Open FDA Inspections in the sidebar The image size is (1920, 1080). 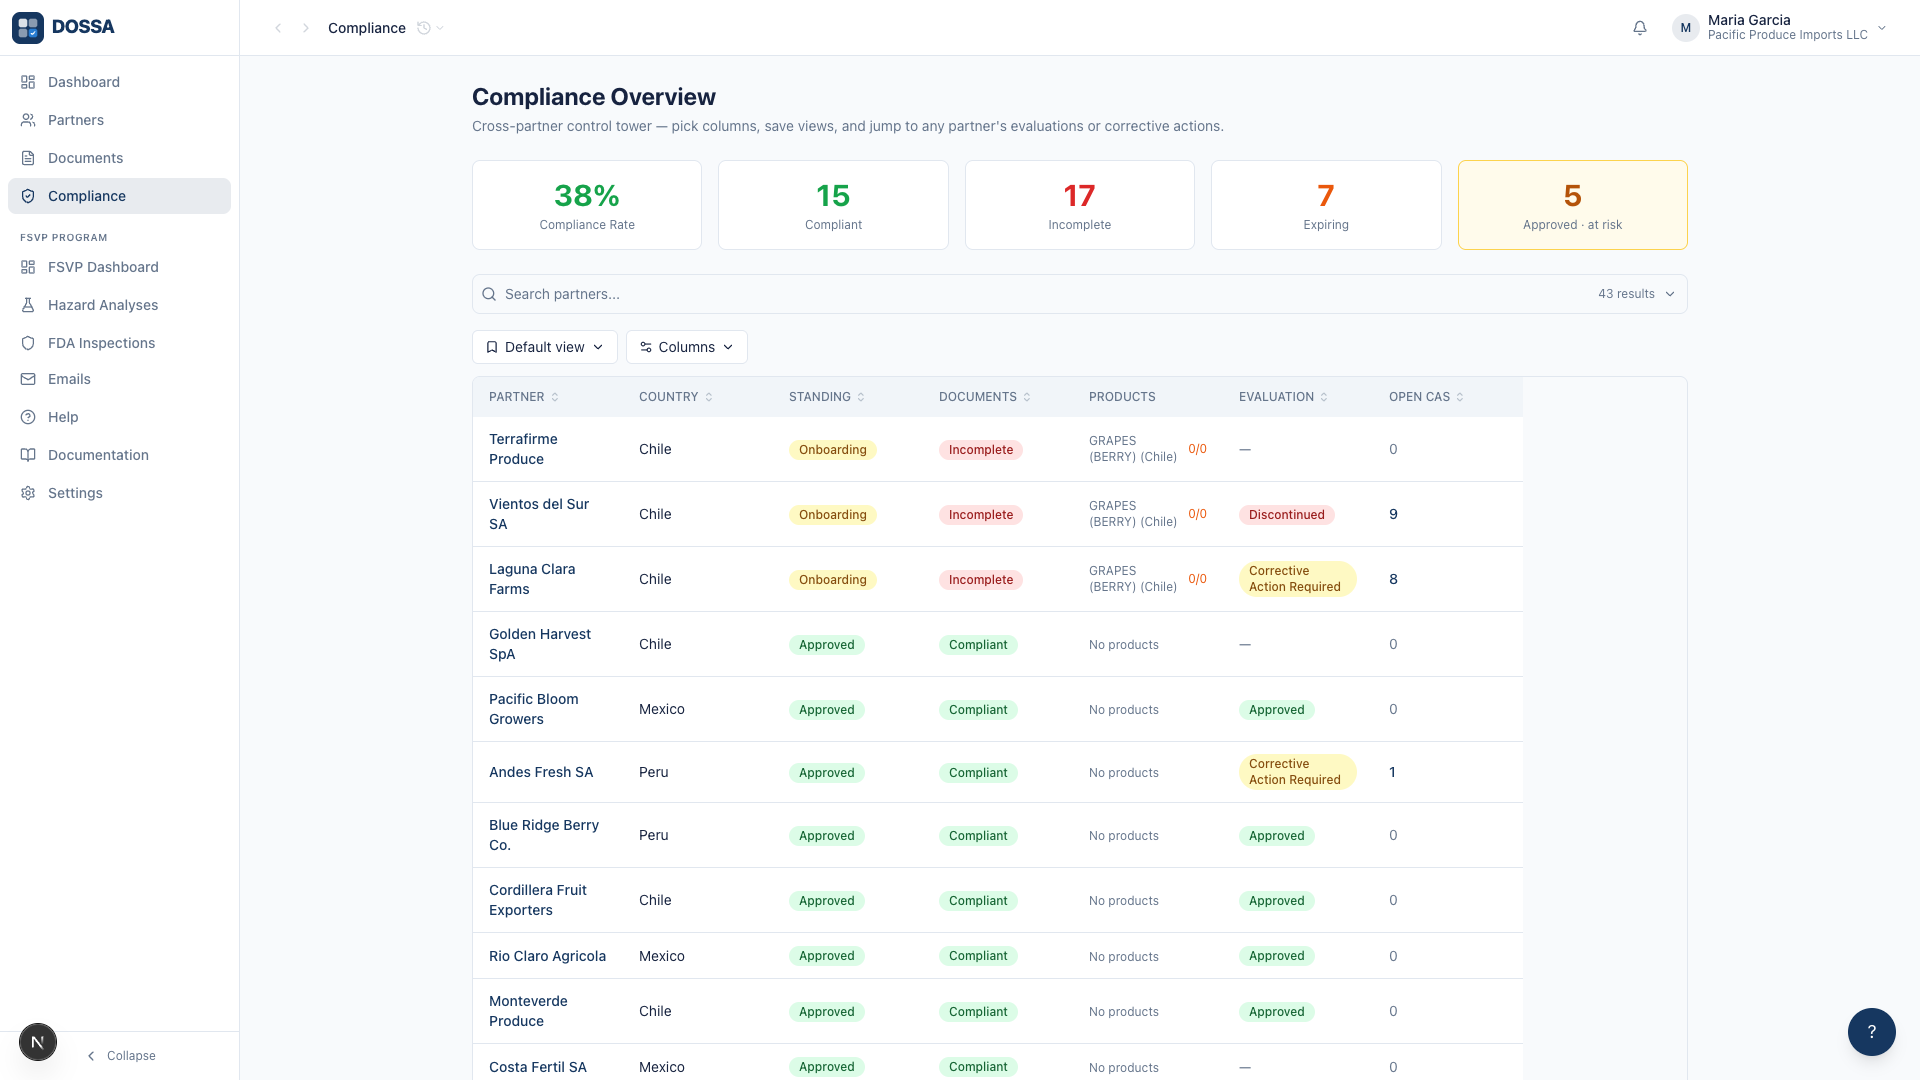(119, 343)
